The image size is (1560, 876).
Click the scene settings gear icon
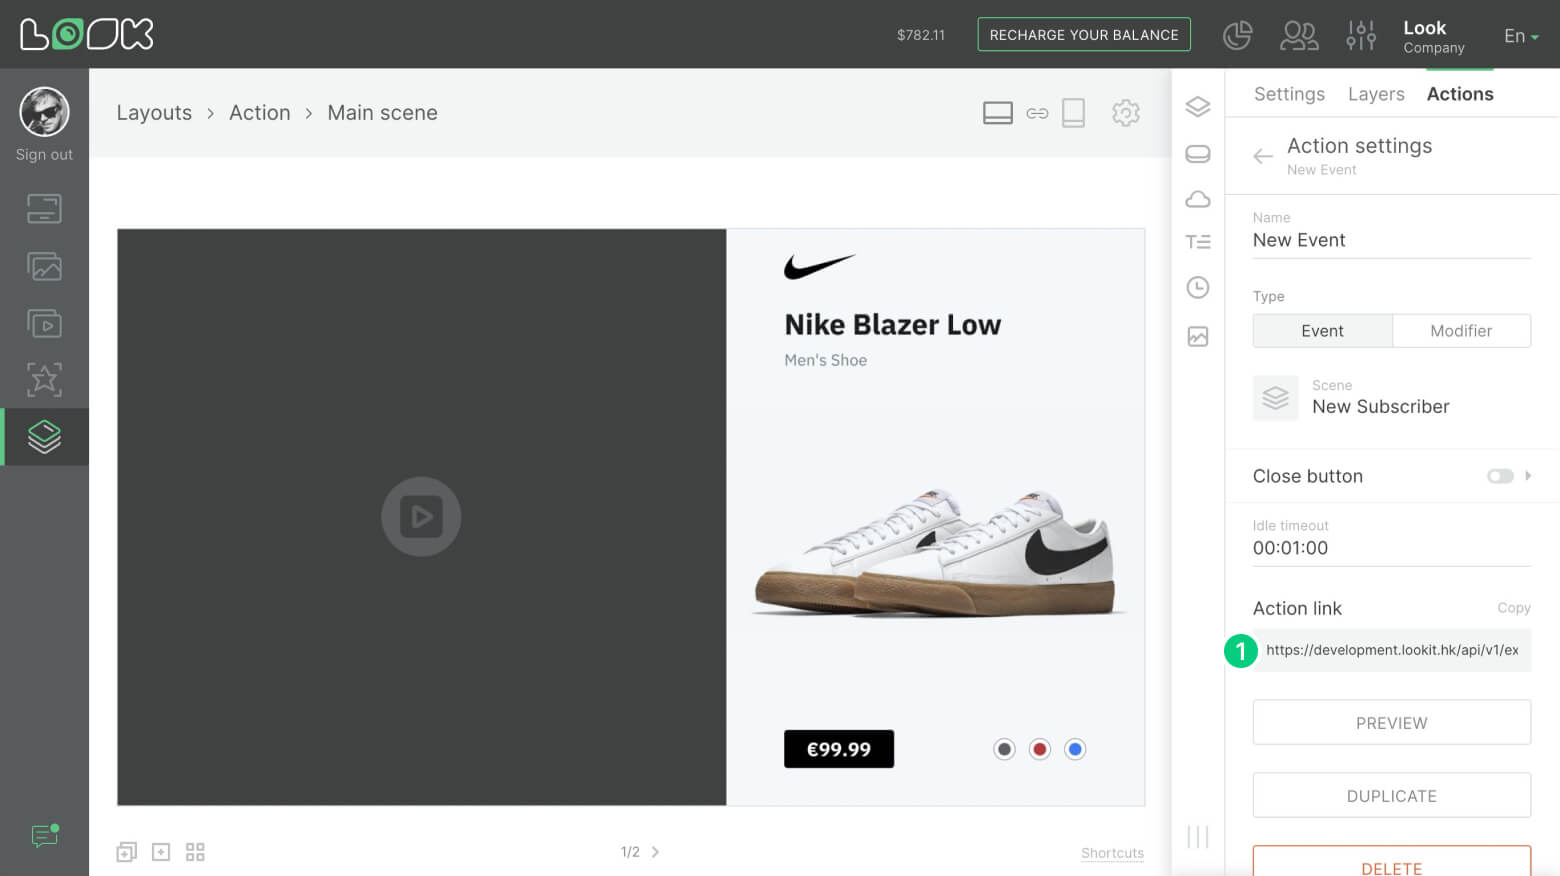pyautogui.click(x=1125, y=113)
